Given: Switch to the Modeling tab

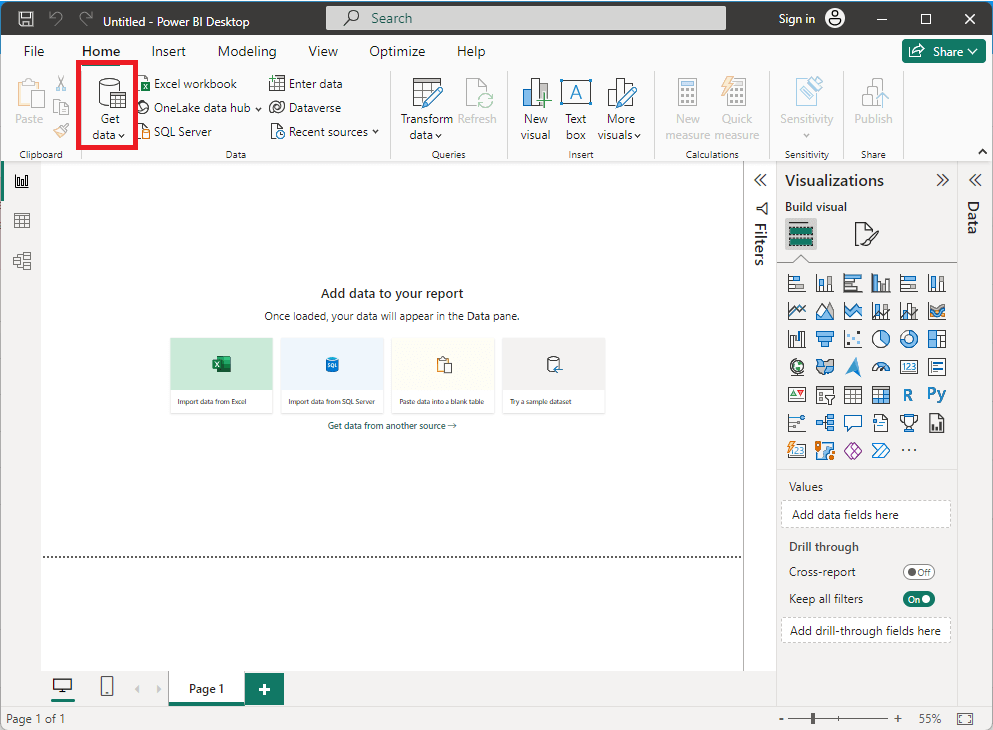Looking at the screenshot, I should [x=247, y=51].
